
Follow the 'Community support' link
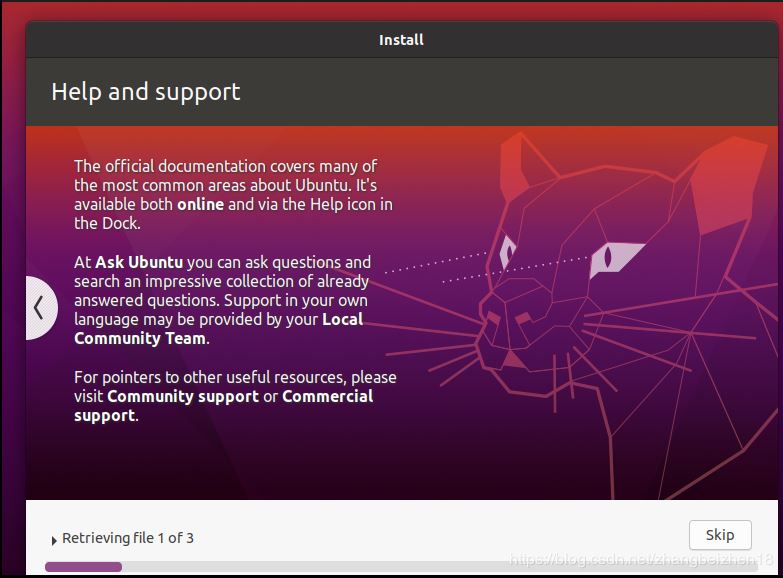[x=182, y=396]
